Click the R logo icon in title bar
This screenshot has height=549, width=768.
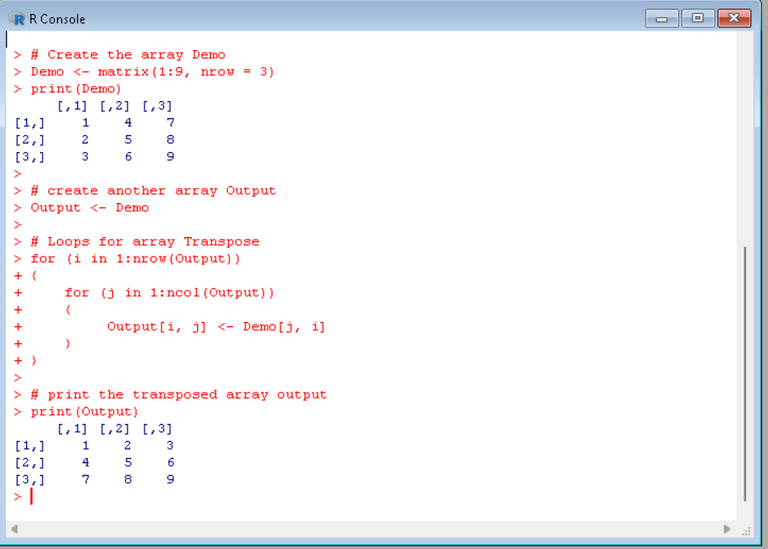[x=17, y=19]
